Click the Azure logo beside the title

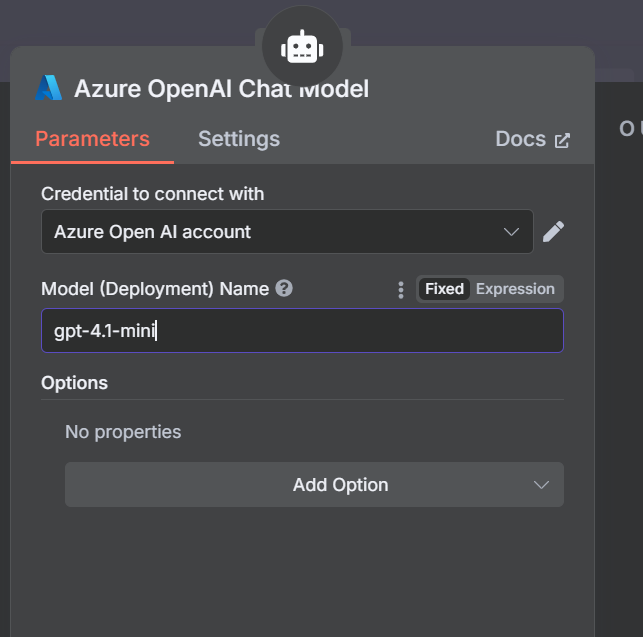pos(49,88)
